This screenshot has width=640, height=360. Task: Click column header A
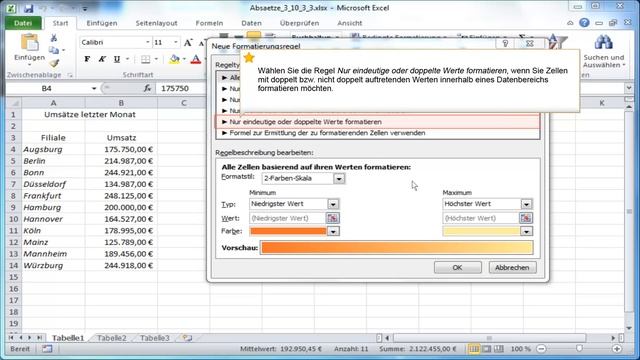click(x=53, y=103)
